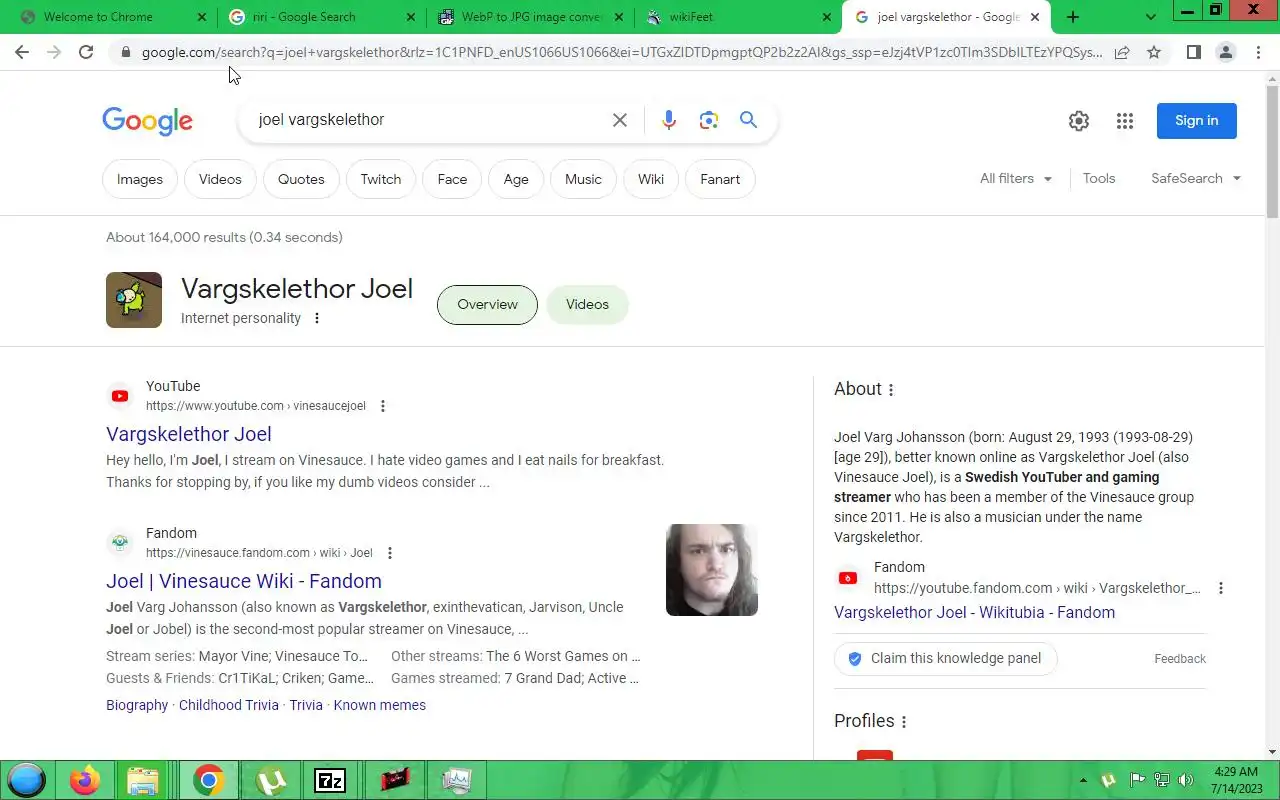Submit search with magnifier icon
The image size is (1280, 800).
tap(748, 120)
